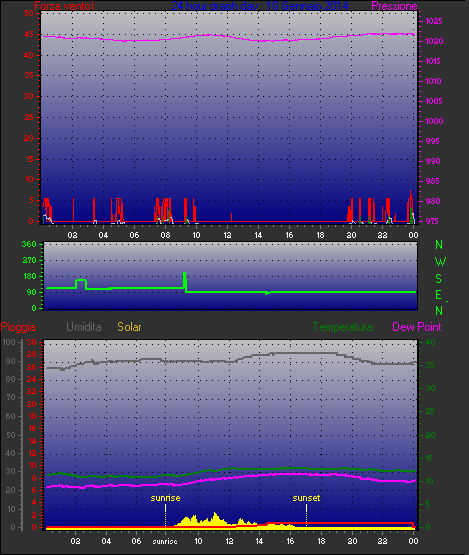Click the 1020 pressure axis value
469x555 pixels.
pyautogui.click(x=434, y=41)
